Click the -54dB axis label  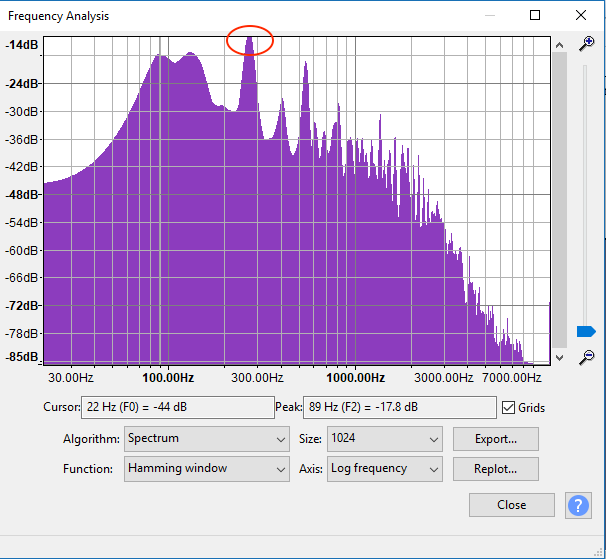click(22, 223)
